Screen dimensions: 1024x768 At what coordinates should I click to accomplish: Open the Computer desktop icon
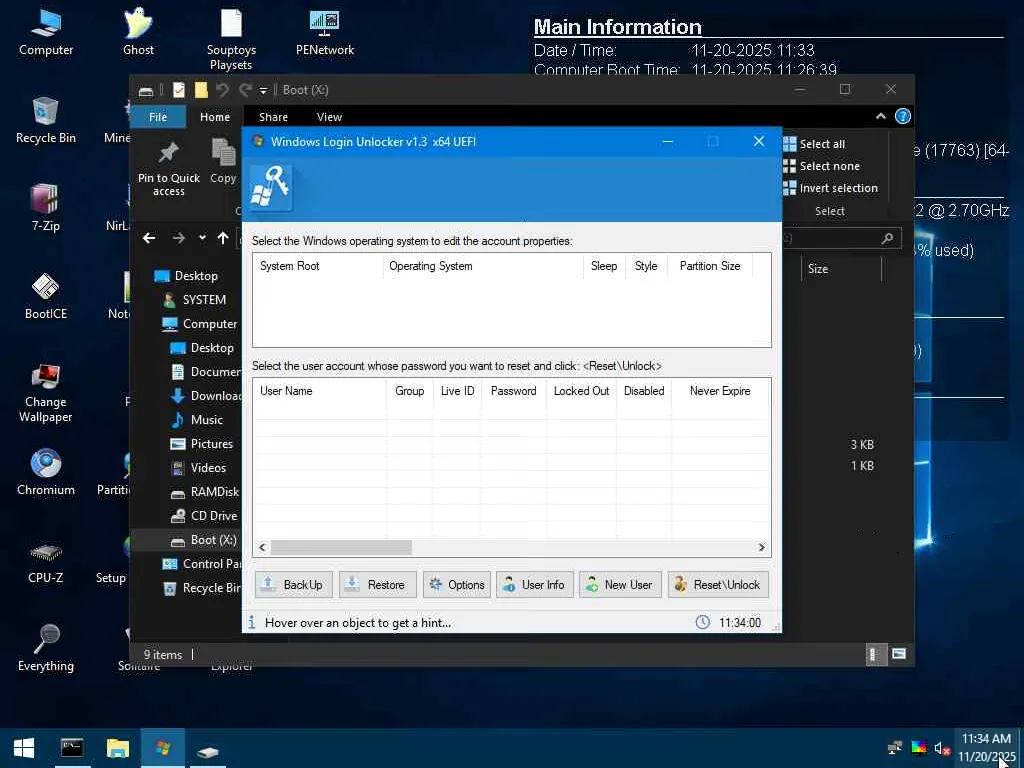[x=46, y=33]
